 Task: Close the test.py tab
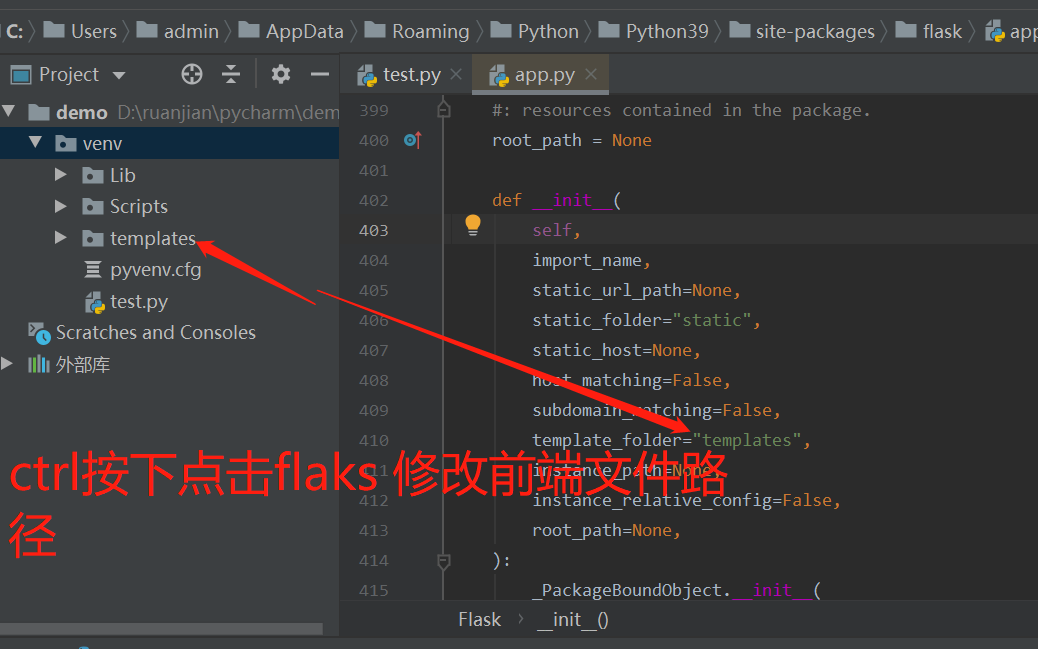click(x=456, y=74)
